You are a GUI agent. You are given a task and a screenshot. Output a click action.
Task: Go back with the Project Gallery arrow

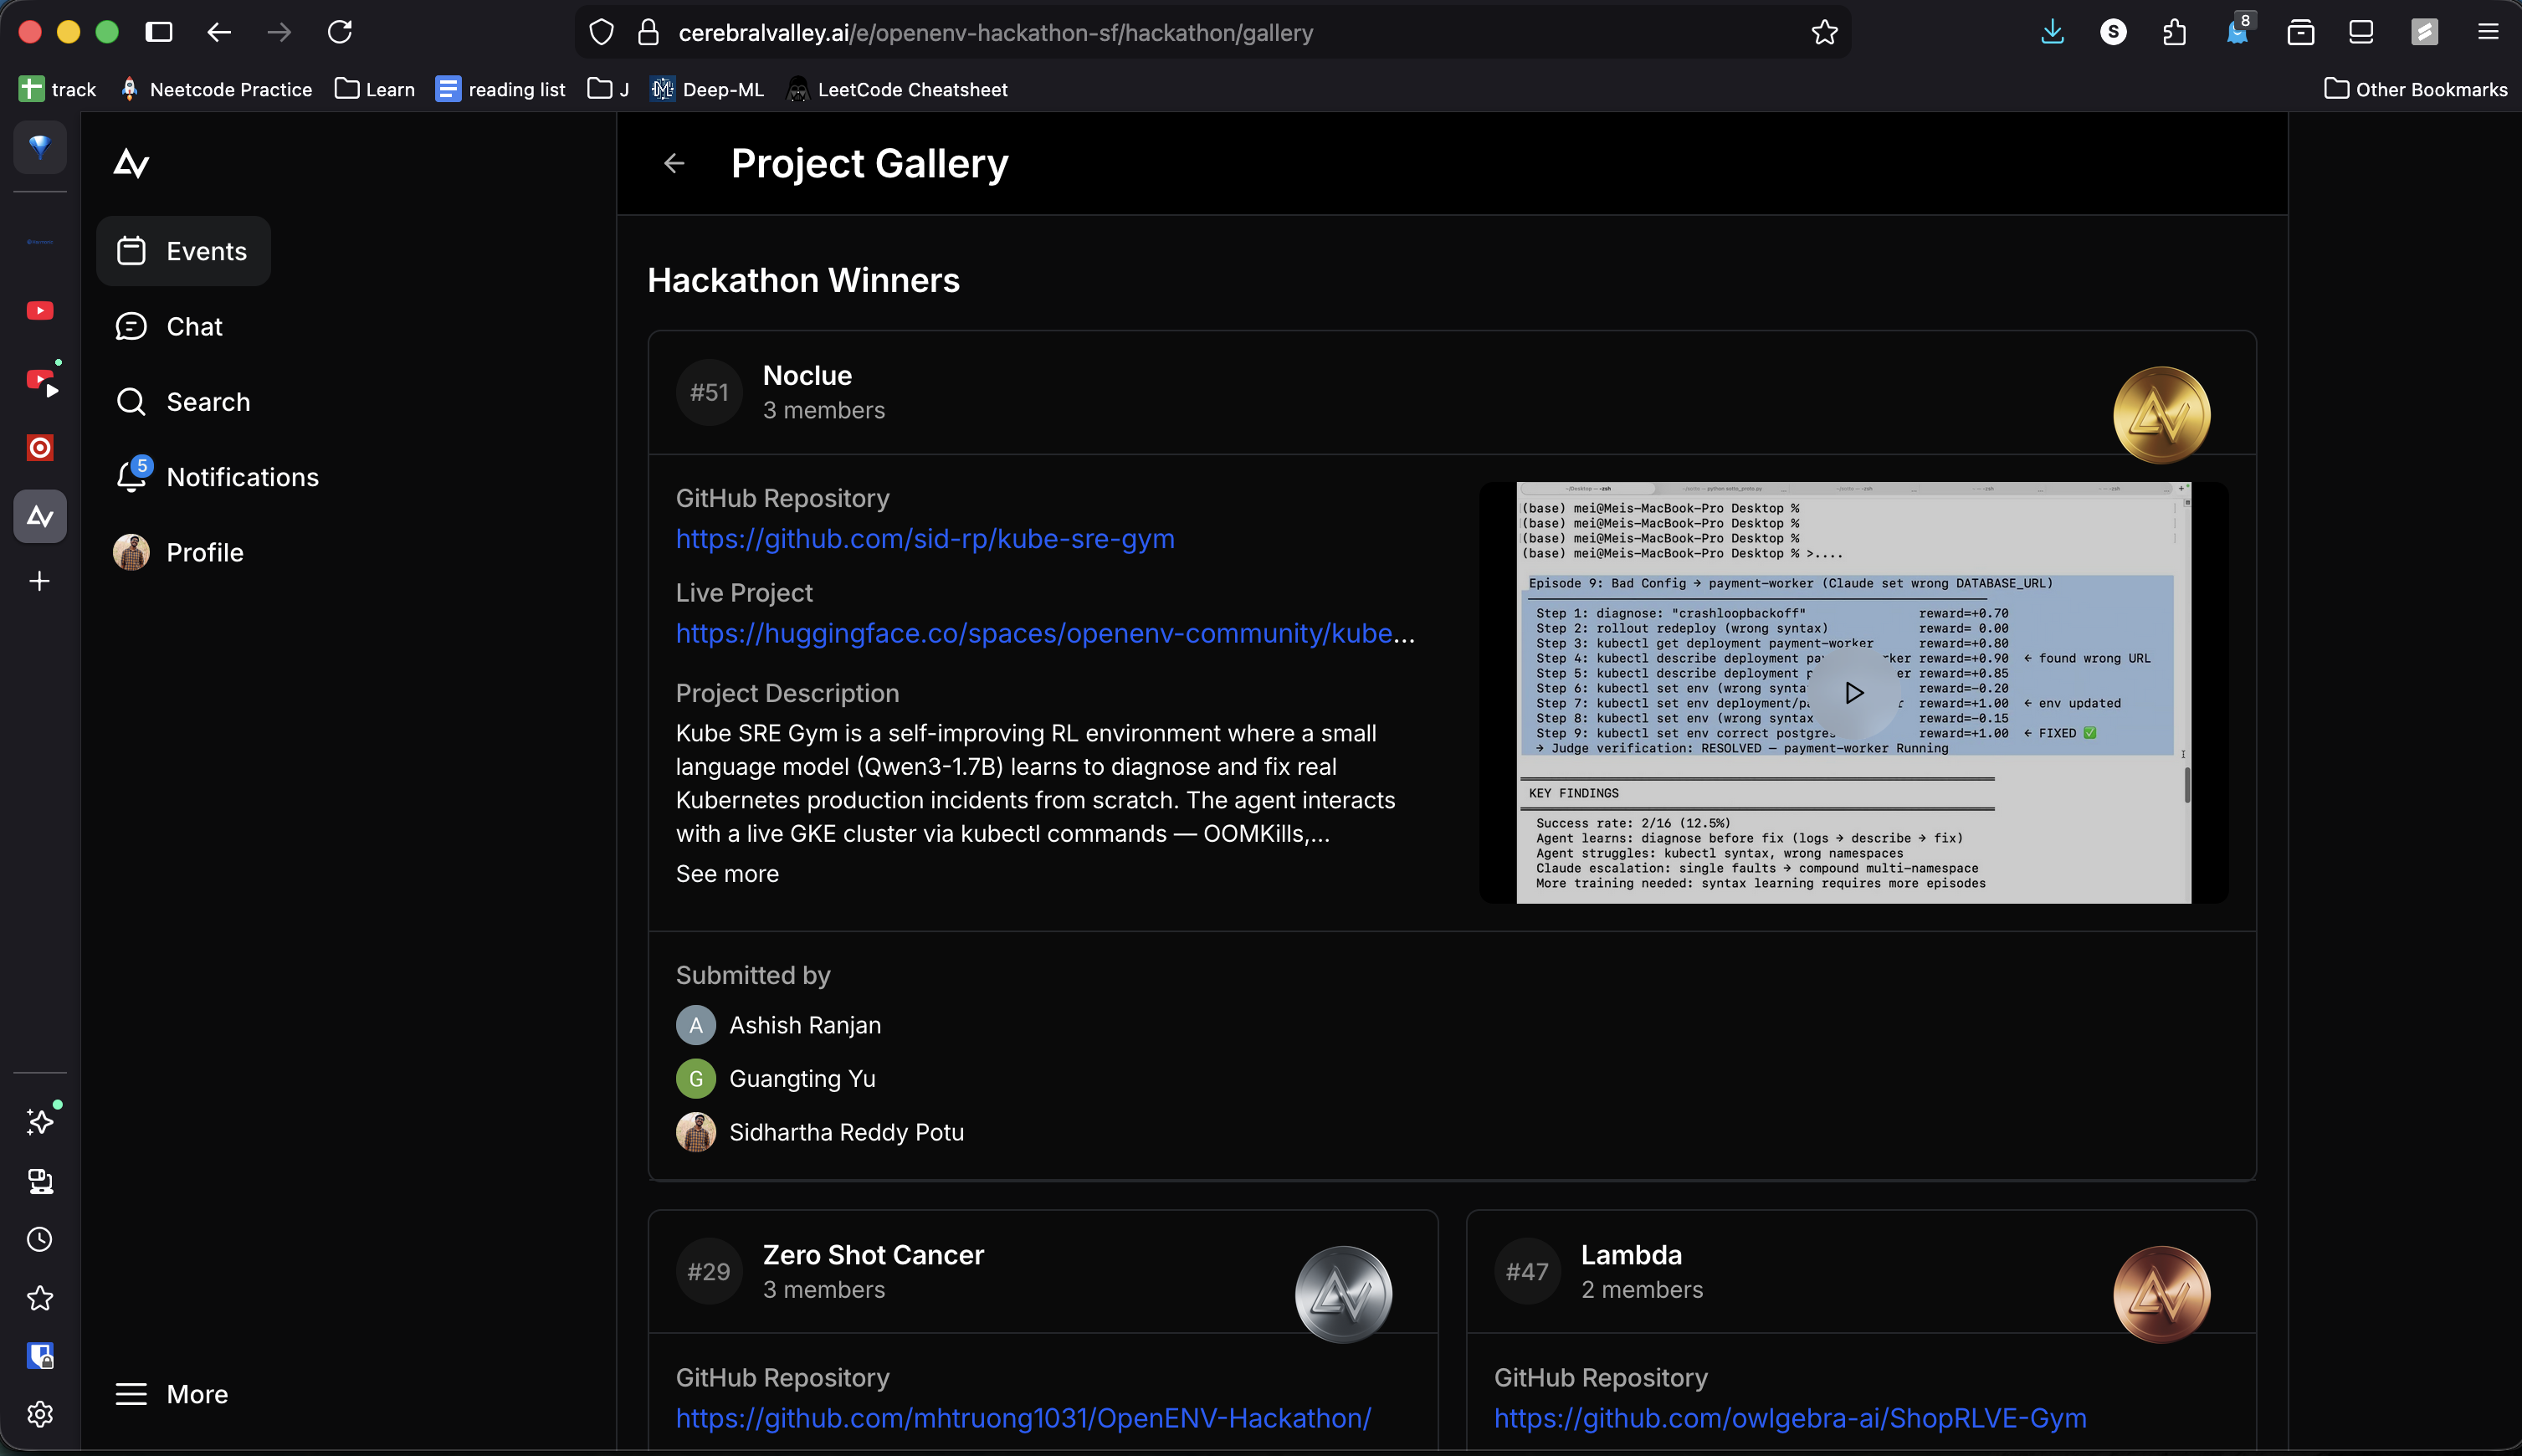pos(674,163)
